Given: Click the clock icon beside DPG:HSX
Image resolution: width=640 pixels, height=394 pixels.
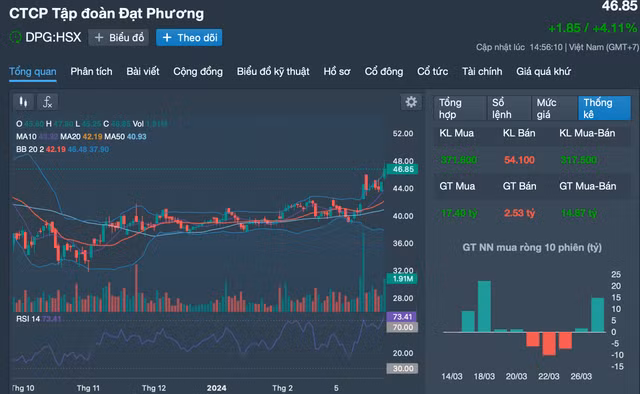Looking at the screenshot, I should pos(16,38).
